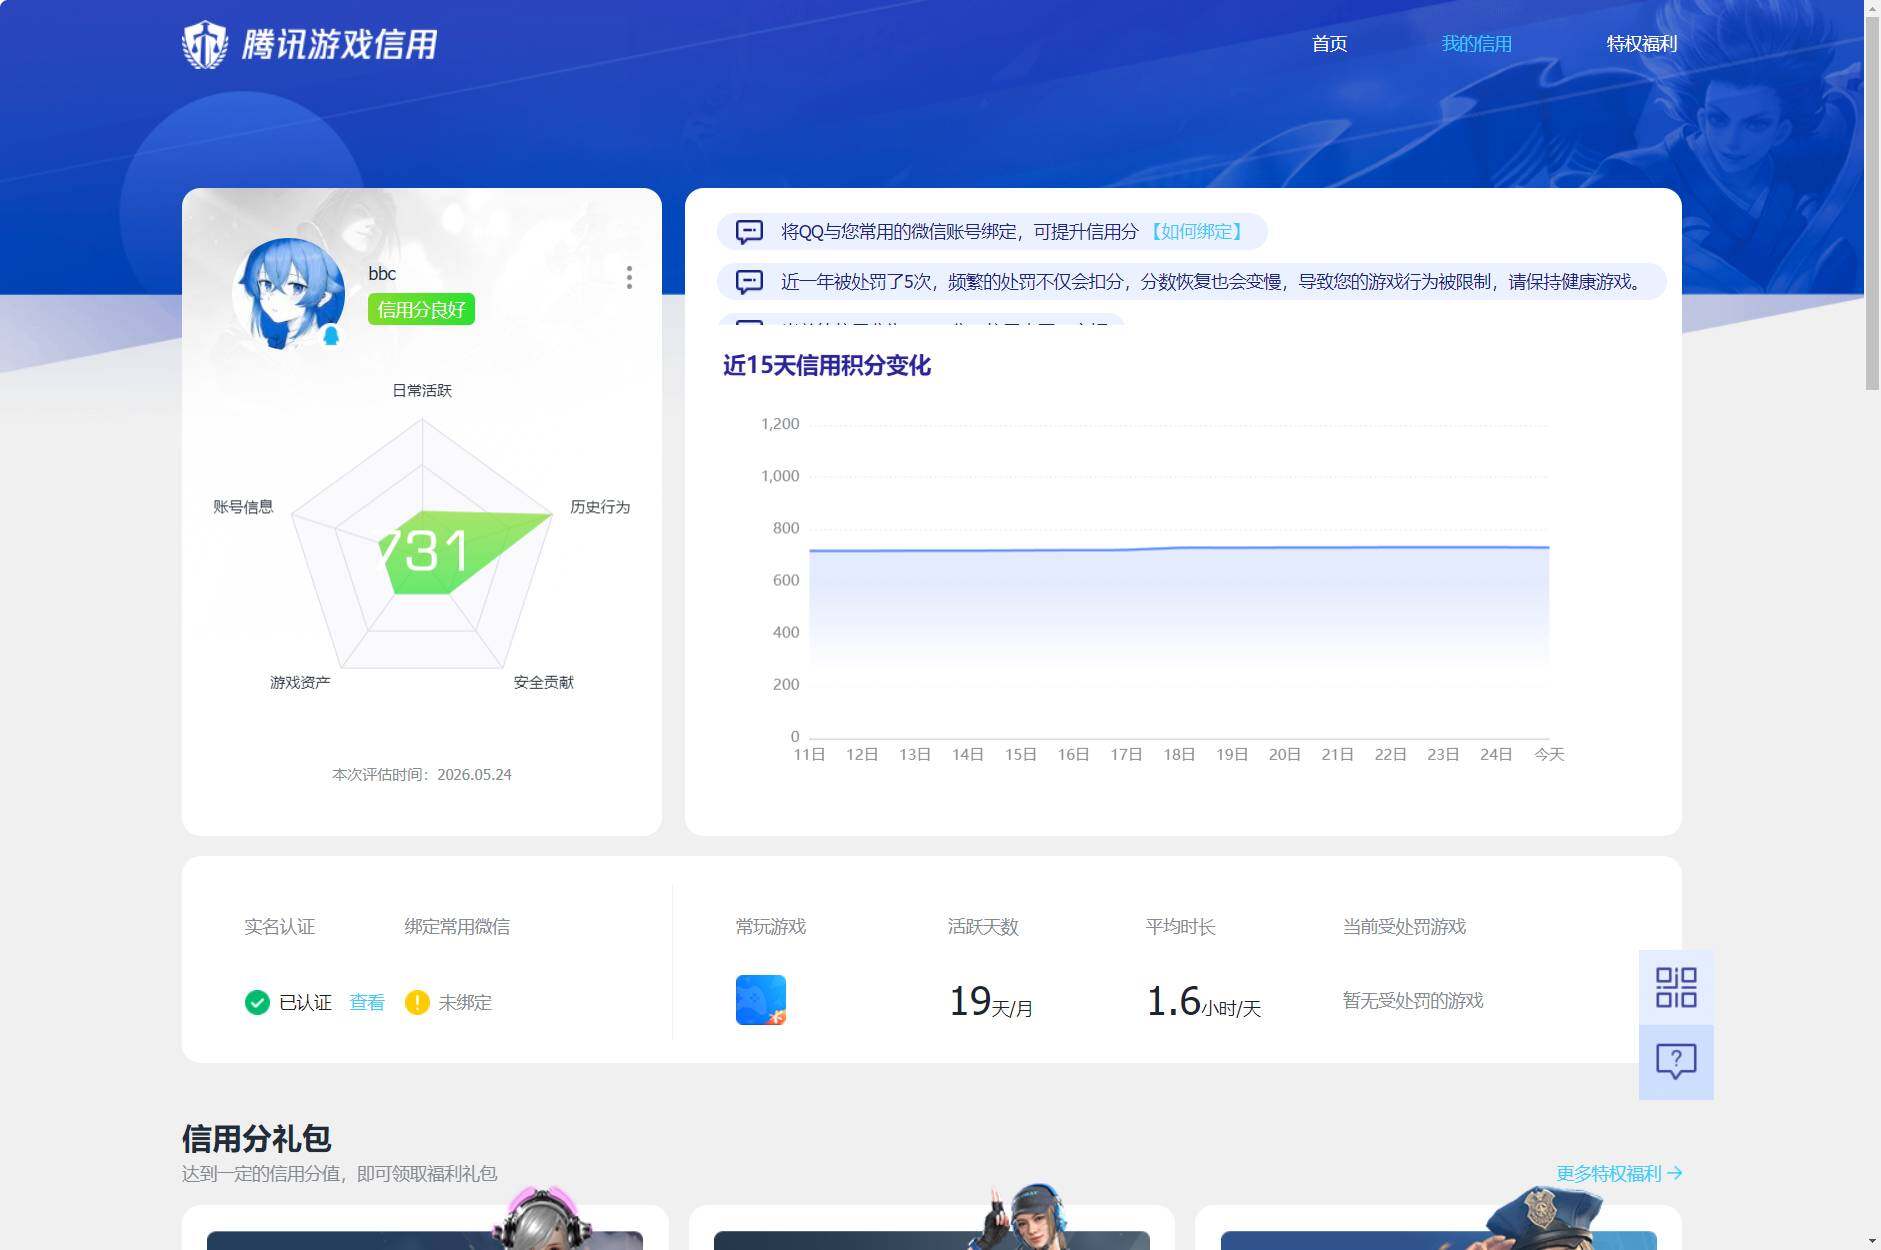Click the bbc profile avatar
Viewport: 1881px width, 1250px height.
[288, 293]
